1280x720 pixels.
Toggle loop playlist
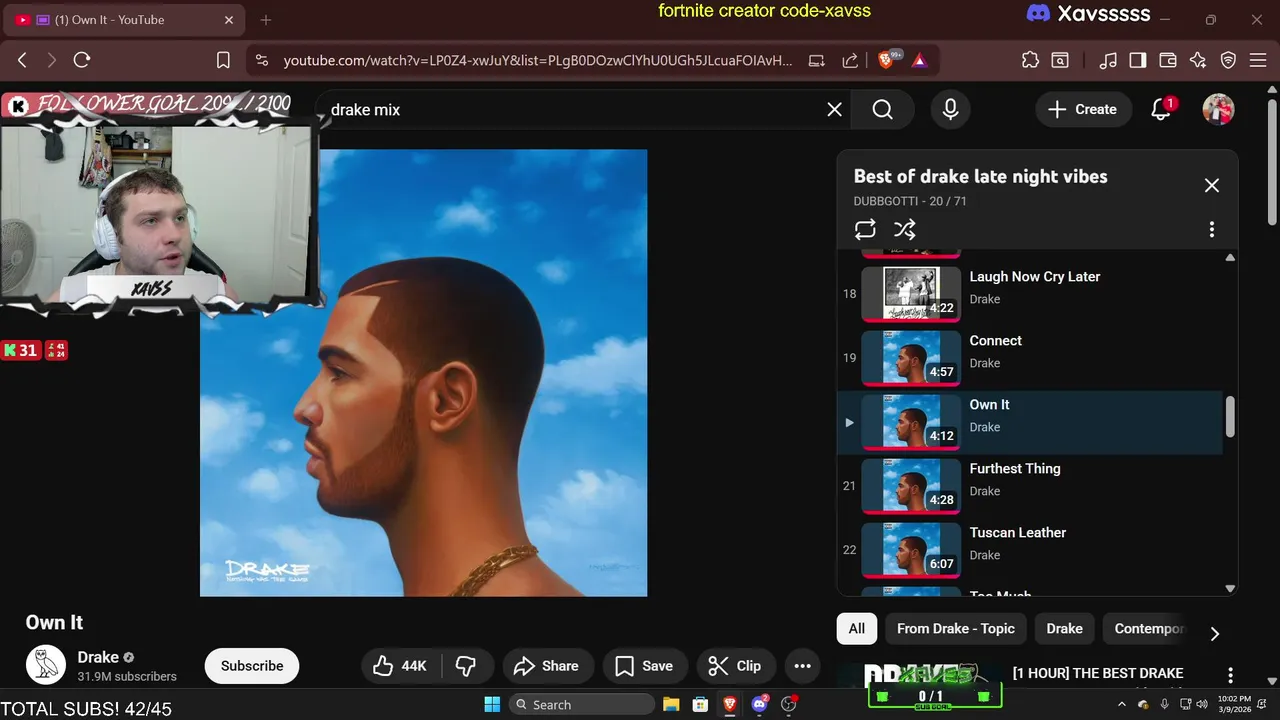[865, 229]
